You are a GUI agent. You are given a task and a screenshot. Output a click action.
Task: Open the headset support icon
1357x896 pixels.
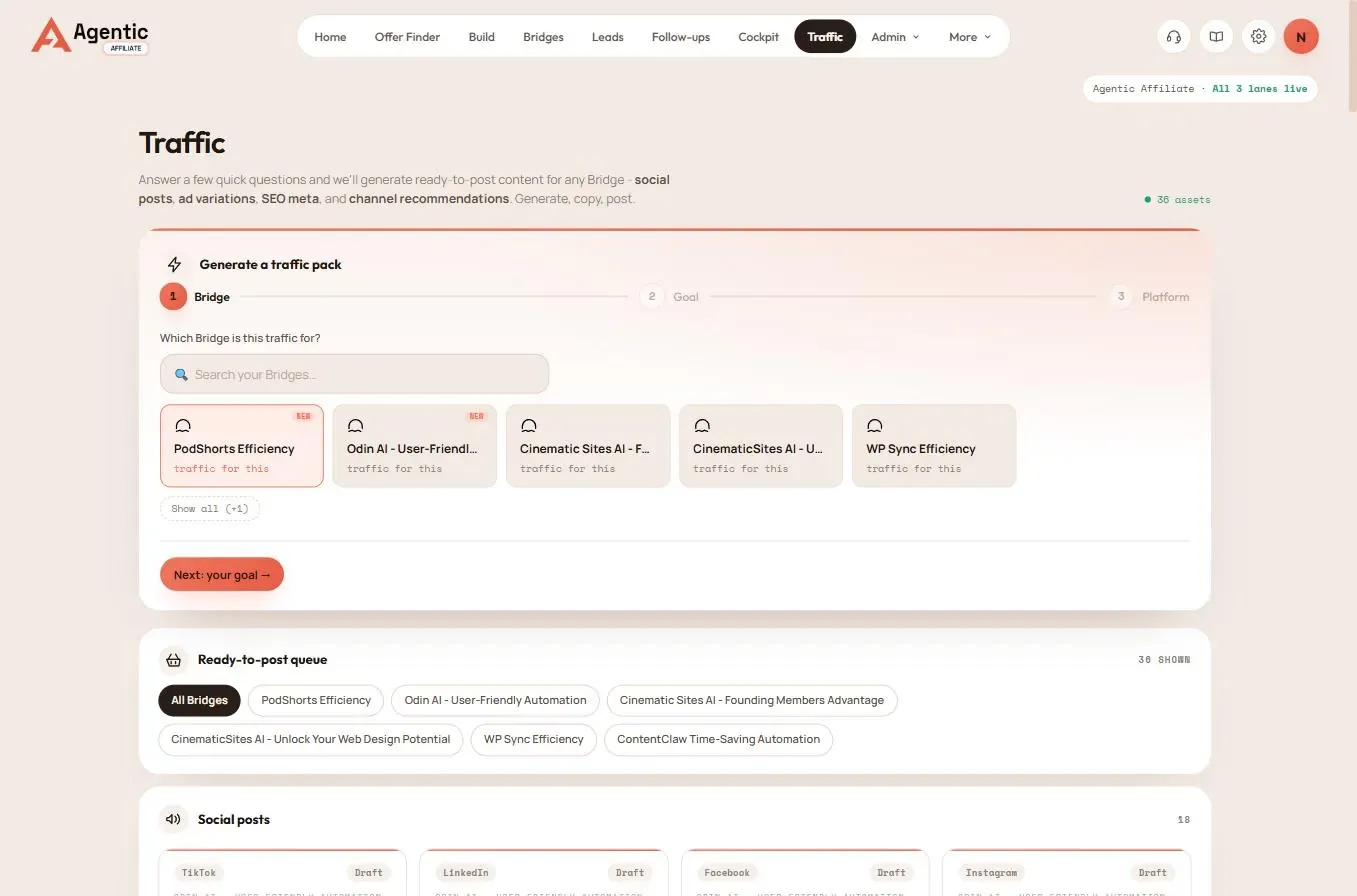pos(1174,37)
